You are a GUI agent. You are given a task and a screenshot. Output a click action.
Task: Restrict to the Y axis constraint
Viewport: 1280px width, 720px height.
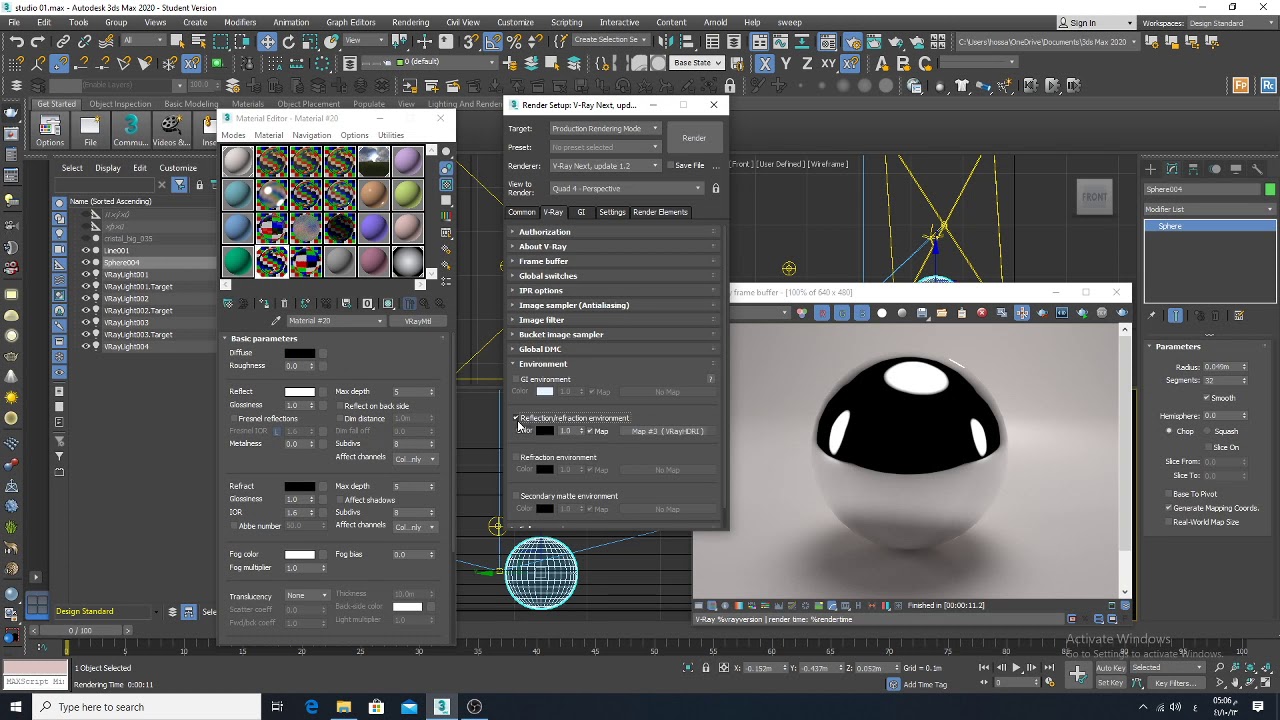pos(786,63)
